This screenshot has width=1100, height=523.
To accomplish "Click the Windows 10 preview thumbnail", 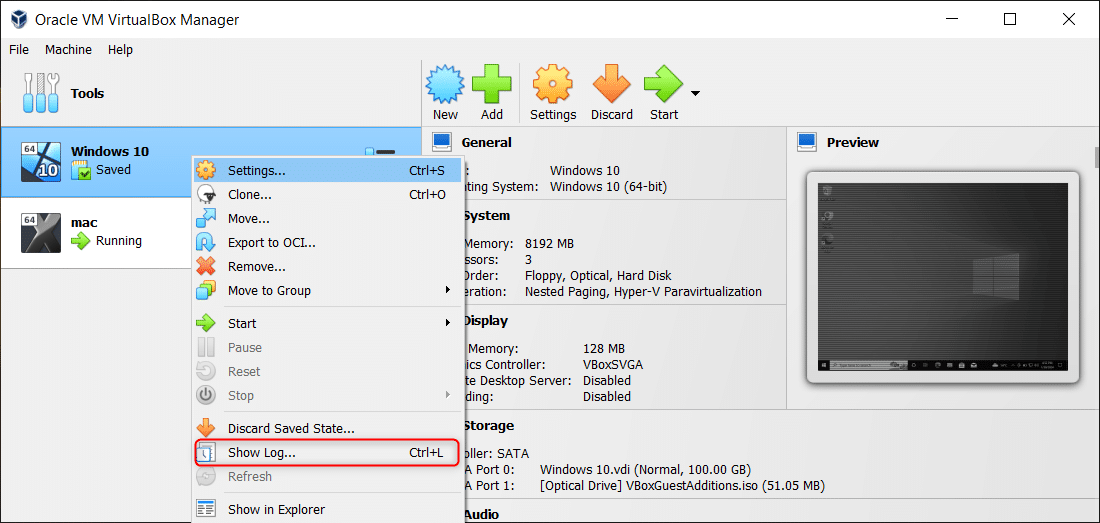I will [942, 277].
